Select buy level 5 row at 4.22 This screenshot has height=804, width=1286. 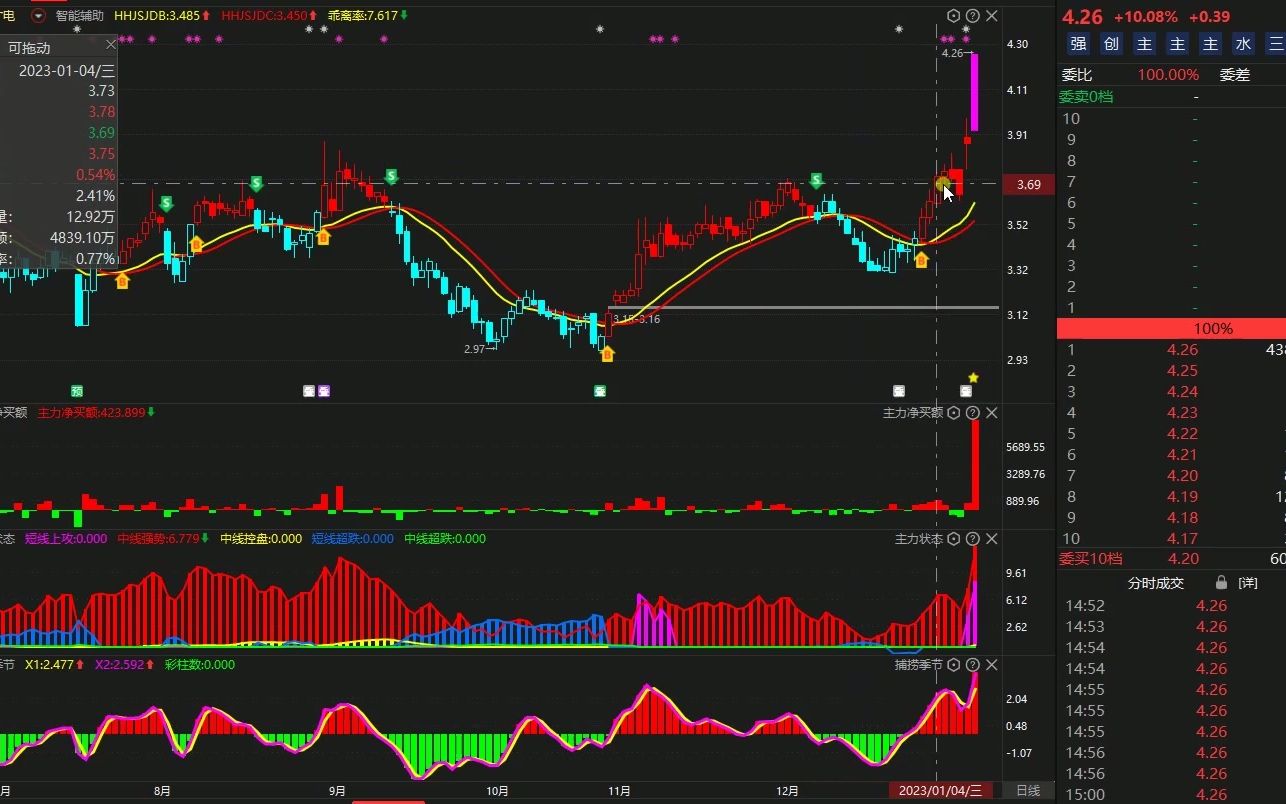pyautogui.click(x=1171, y=434)
